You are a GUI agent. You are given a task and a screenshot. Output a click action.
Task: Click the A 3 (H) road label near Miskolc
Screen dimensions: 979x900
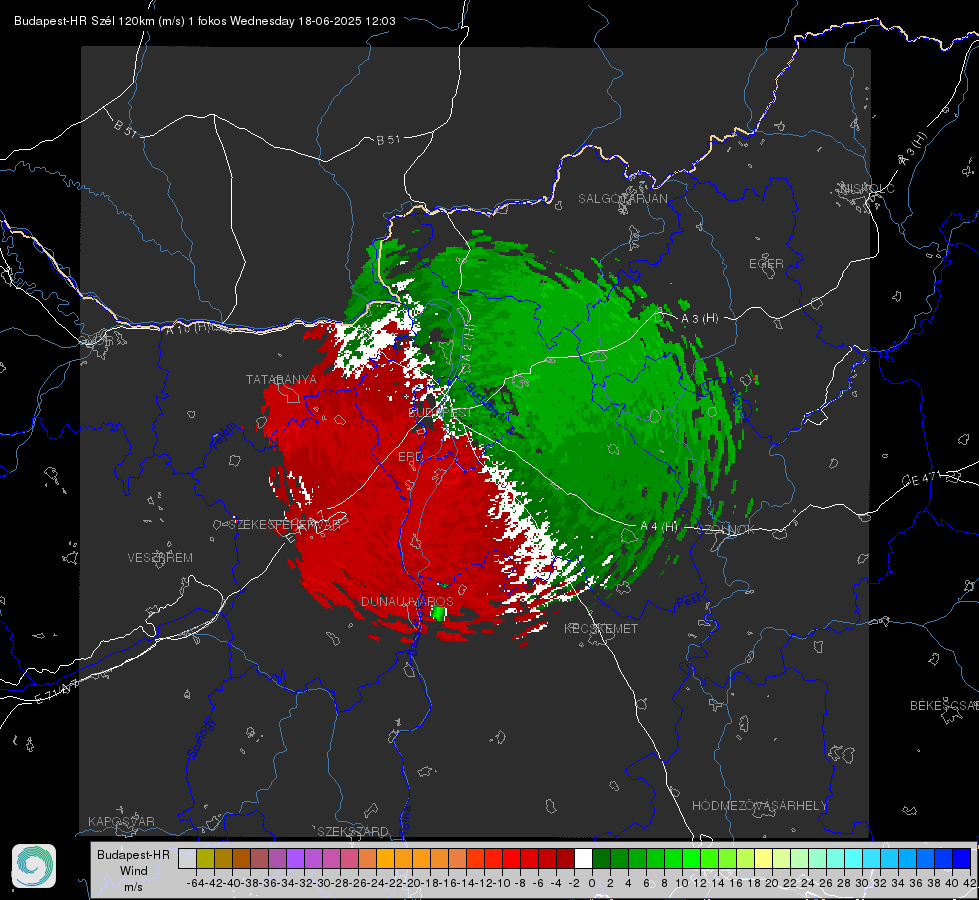(x=913, y=149)
